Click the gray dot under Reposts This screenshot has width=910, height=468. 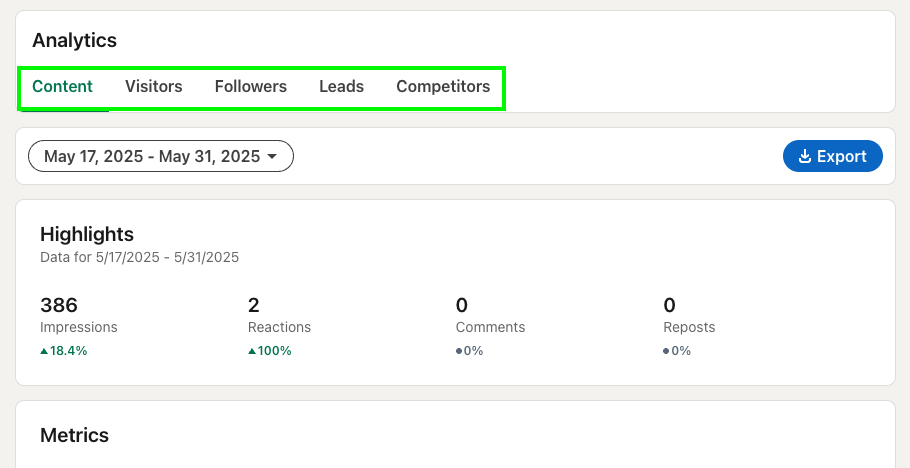coord(667,351)
